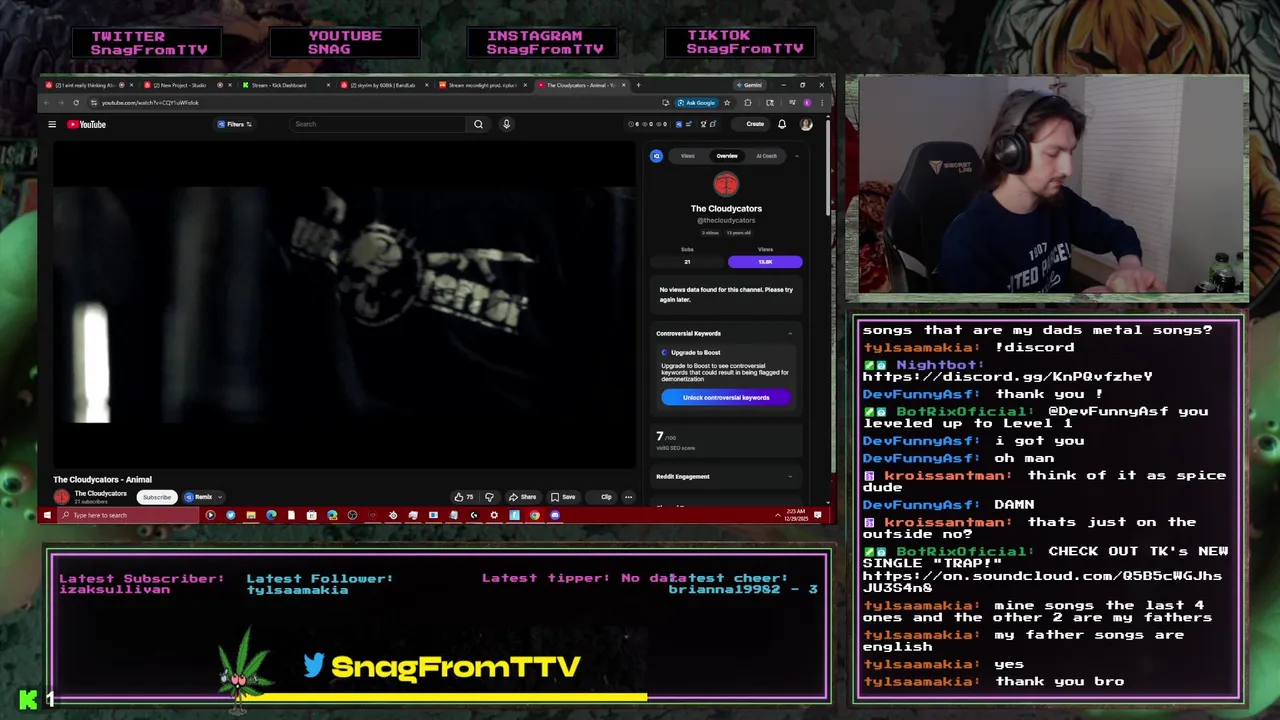Select the AI Coach tab in vidIQ panel

coord(766,156)
